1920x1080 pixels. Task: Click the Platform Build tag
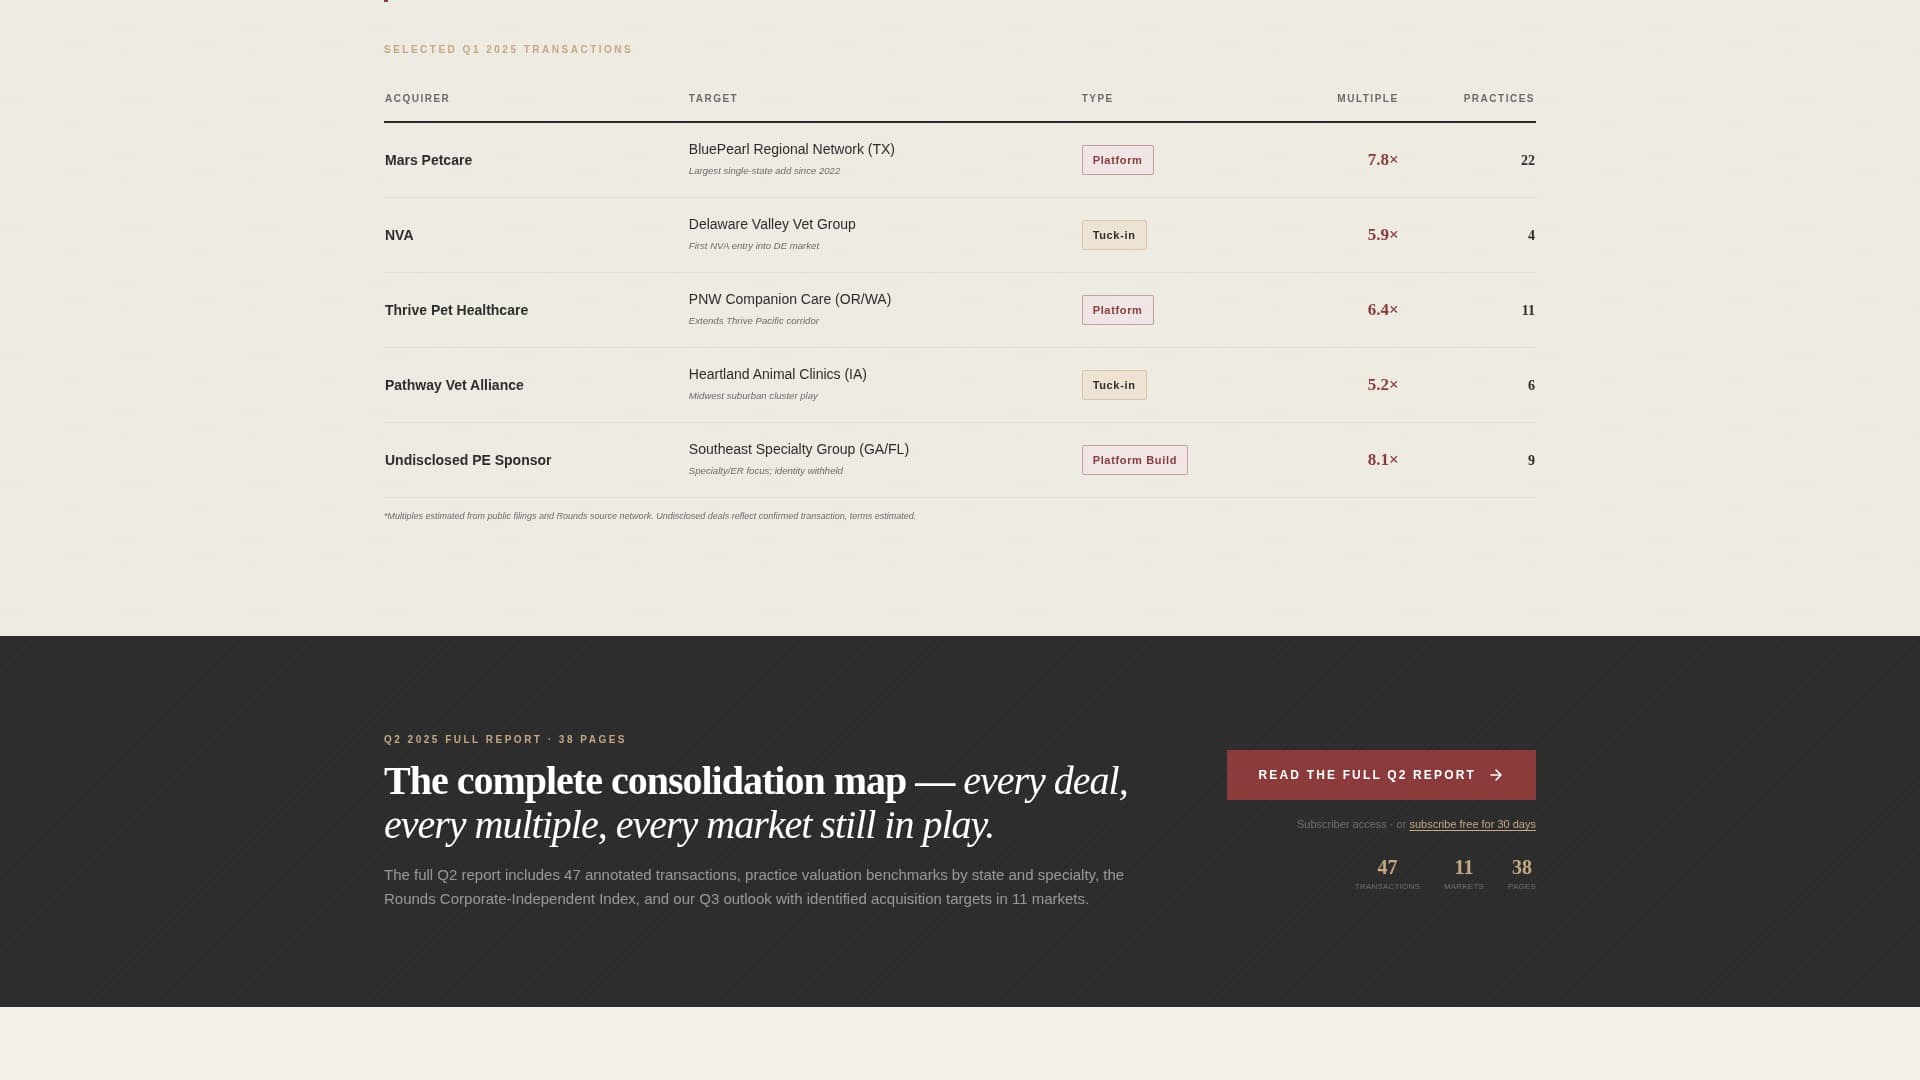[x=1134, y=460]
